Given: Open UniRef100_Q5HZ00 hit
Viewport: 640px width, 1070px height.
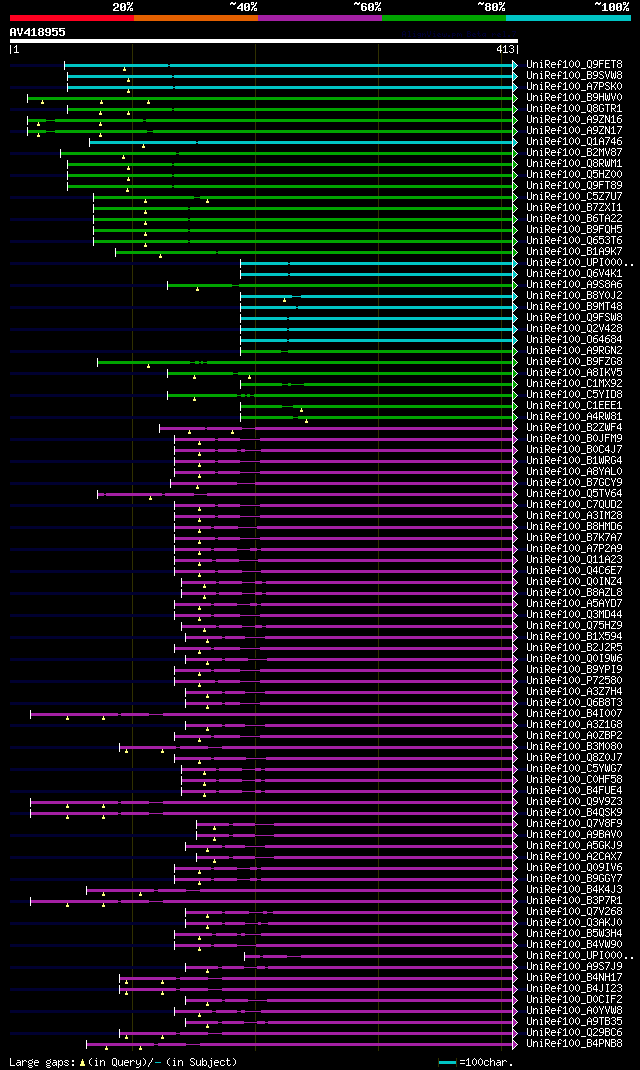Looking at the screenshot, I should [x=574, y=174].
